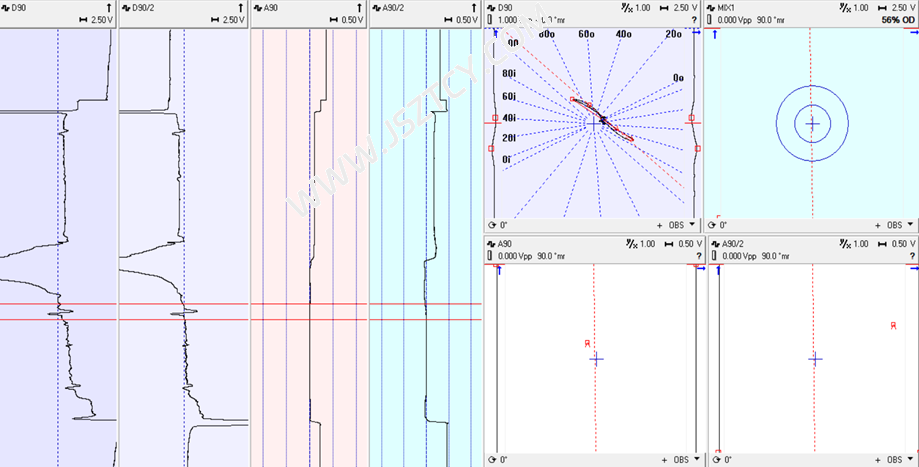The image size is (919, 467).
Task: Click the help question mark in A90/2 panel
Action: coord(912,257)
